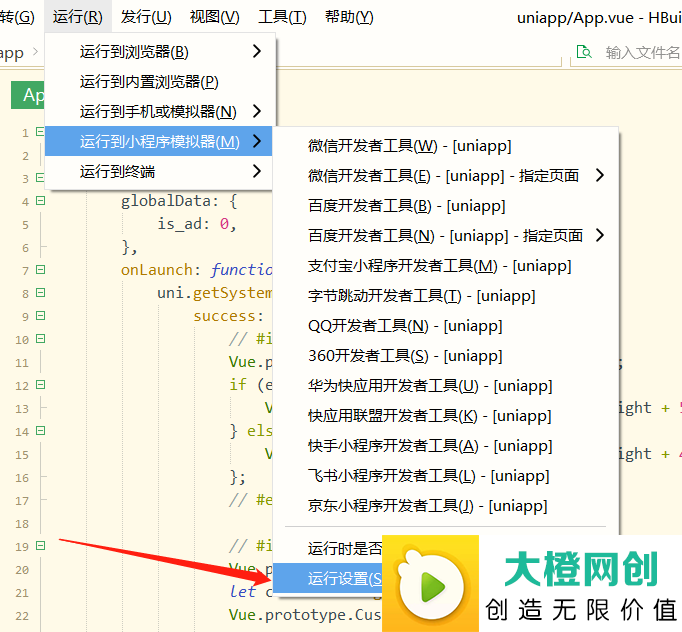This screenshot has height=632, width=682.
Task: Open the 发行(U) menu
Action: point(146,17)
